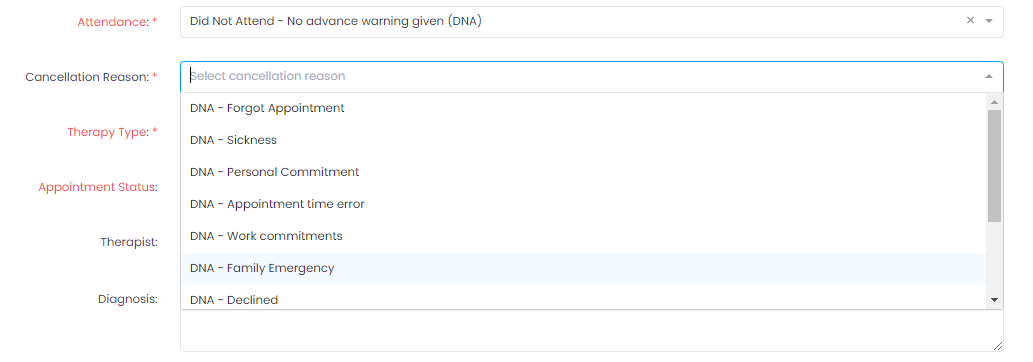The width and height of the screenshot is (1033, 362).
Task: Click the dropdown list scroll down arrow
Action: coord(994,300)
